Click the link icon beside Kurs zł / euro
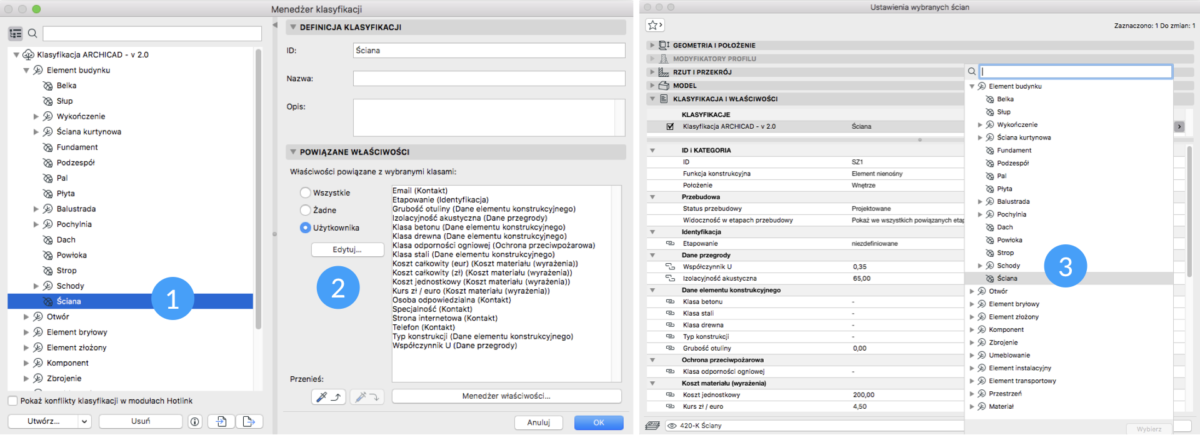 click(669, 406)
